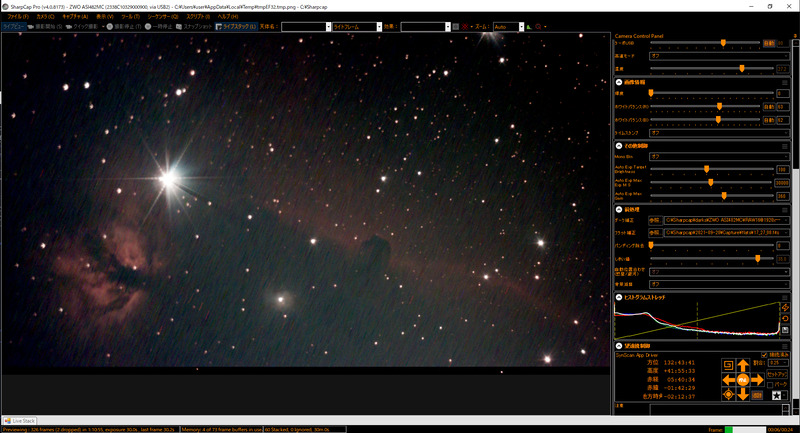Collapse the ヒストグラムストレッチ section with its round arrow

[x=619, y=297]
